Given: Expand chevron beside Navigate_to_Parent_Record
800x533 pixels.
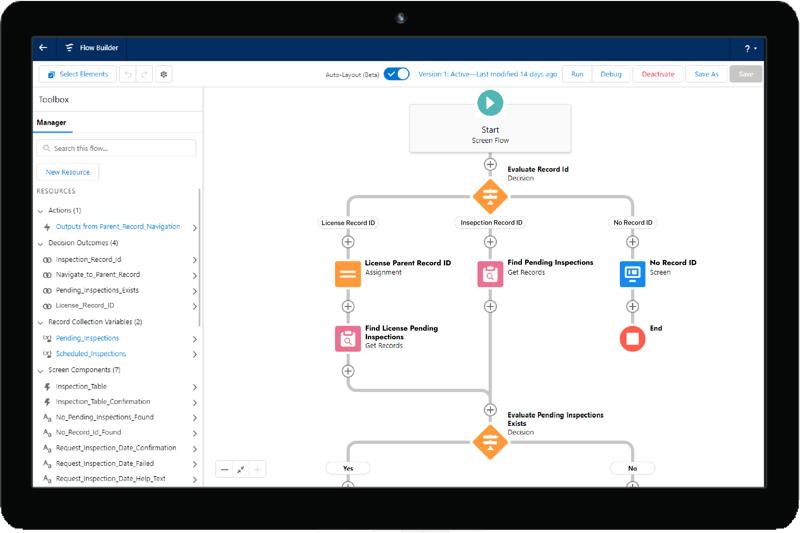Looking at the screenshot, I should [194, 275].
